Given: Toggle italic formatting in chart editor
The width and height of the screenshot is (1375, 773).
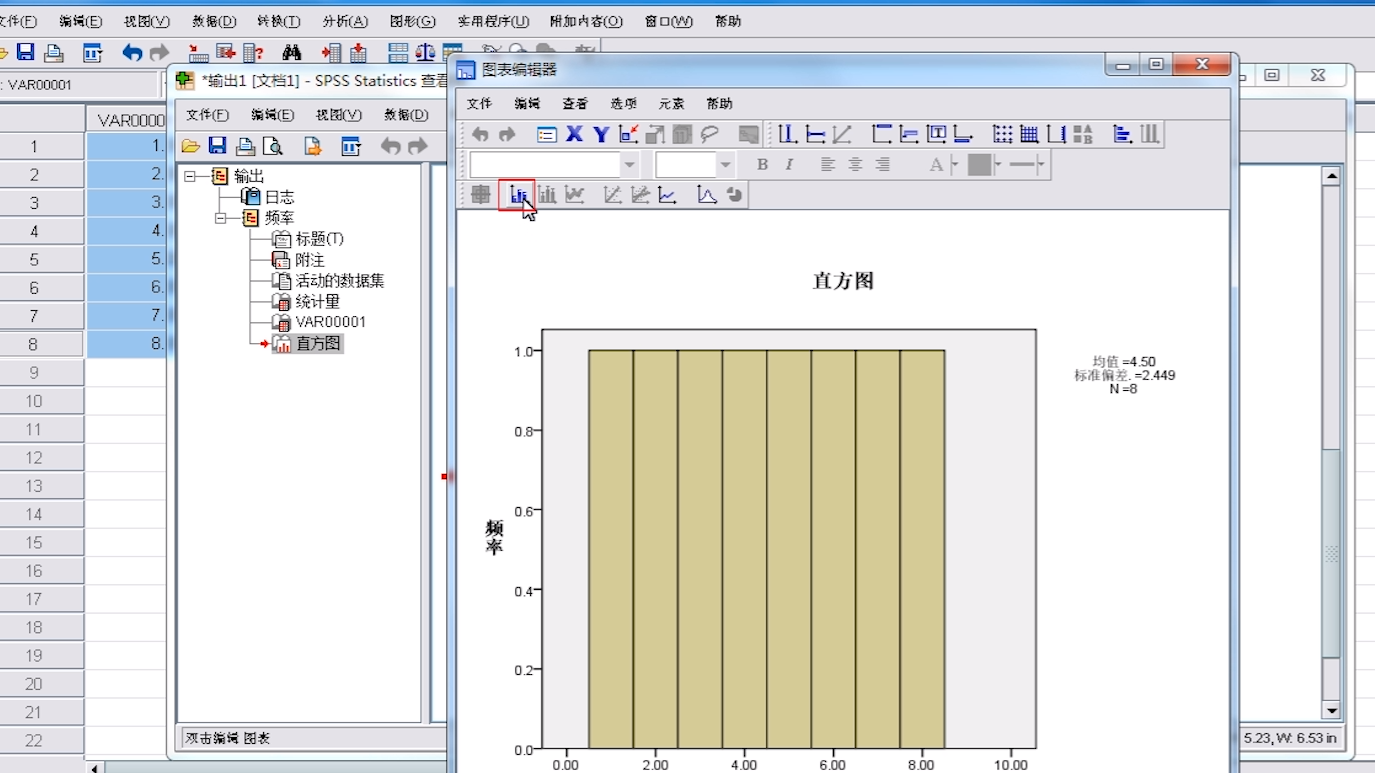Looking at the screenshot, I should pyautogui.click(x=789, y=165).
